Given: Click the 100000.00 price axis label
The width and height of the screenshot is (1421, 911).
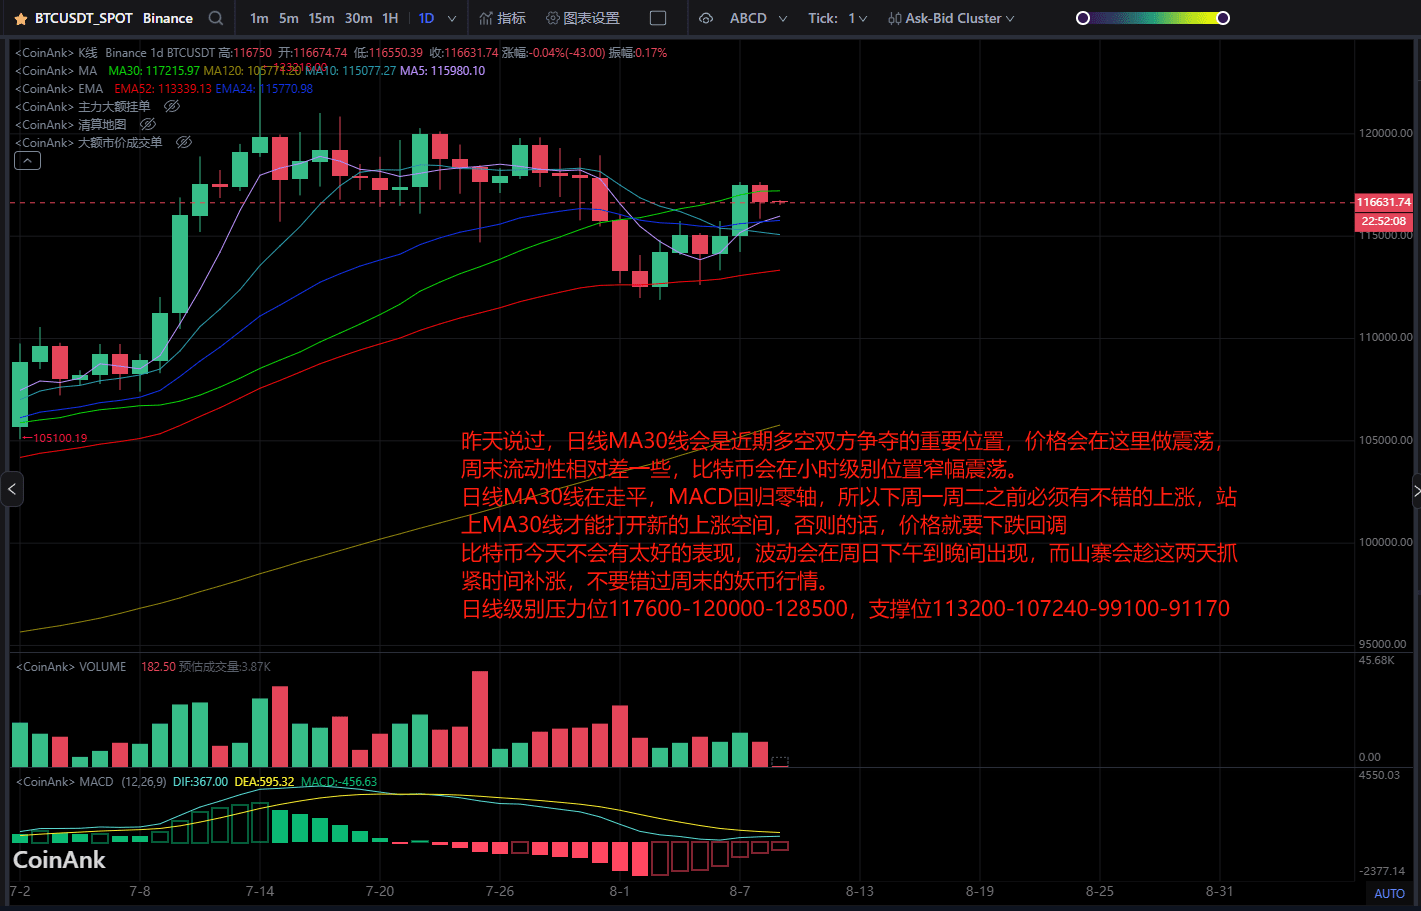Looking at the screenshot, I should coord(1386,542).
